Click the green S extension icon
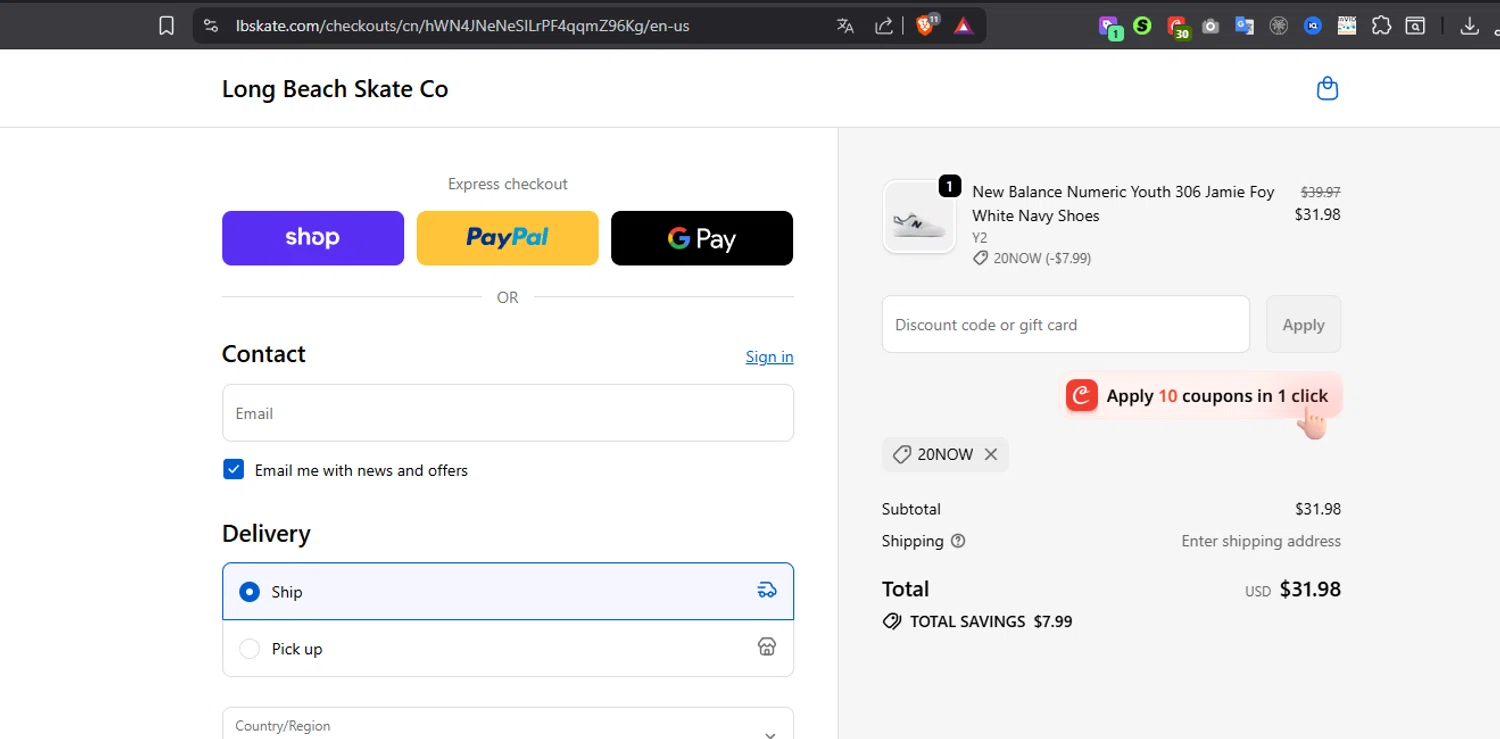The image size is (1500, 739). coord(1142,26)
